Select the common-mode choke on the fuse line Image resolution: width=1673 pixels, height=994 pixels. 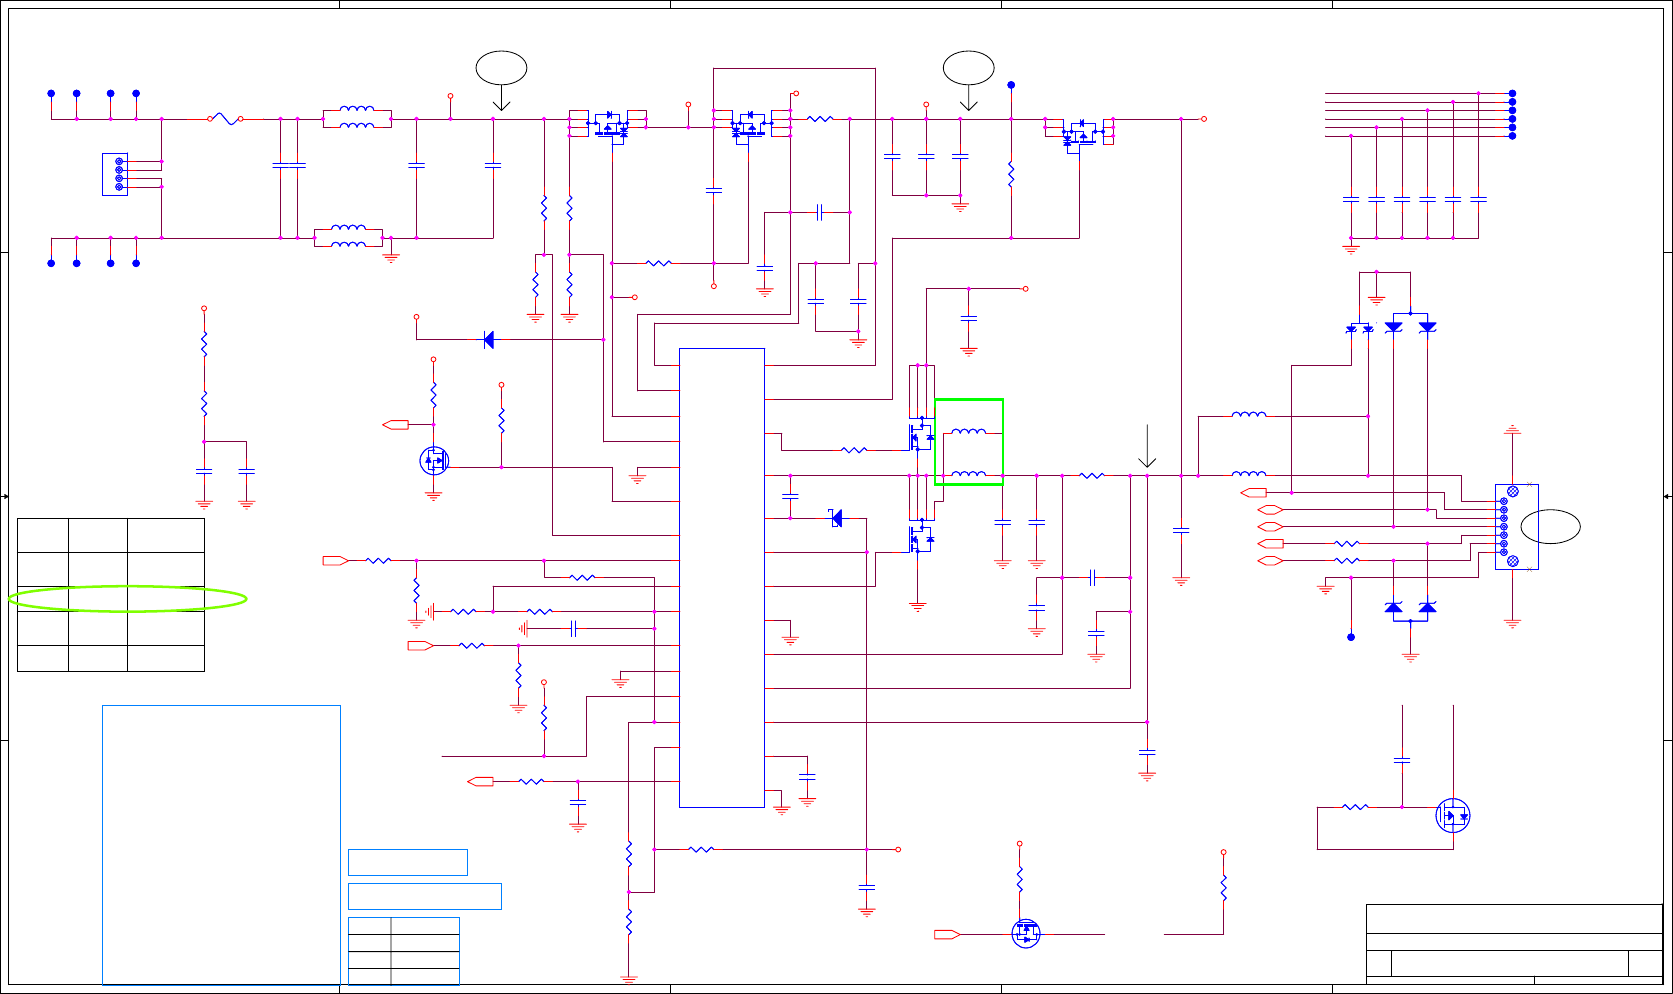tap(357, 118)
